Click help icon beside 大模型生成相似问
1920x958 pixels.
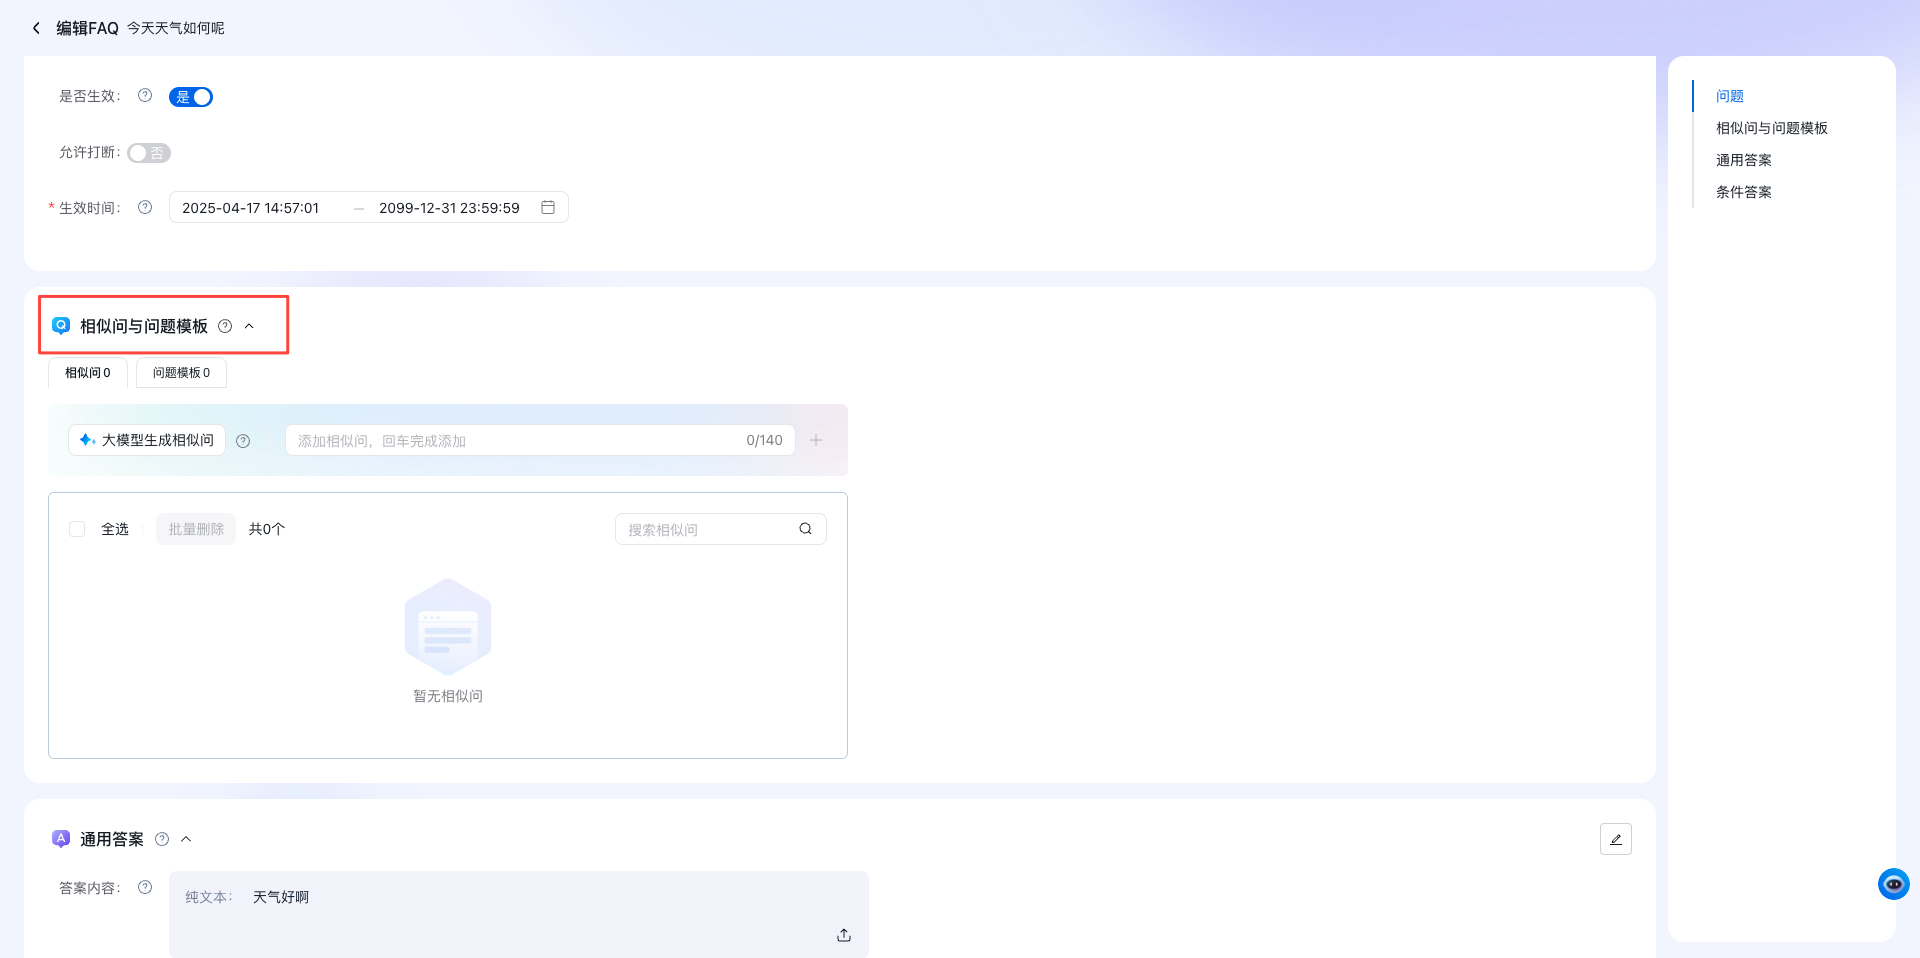[x=243, y=441]
